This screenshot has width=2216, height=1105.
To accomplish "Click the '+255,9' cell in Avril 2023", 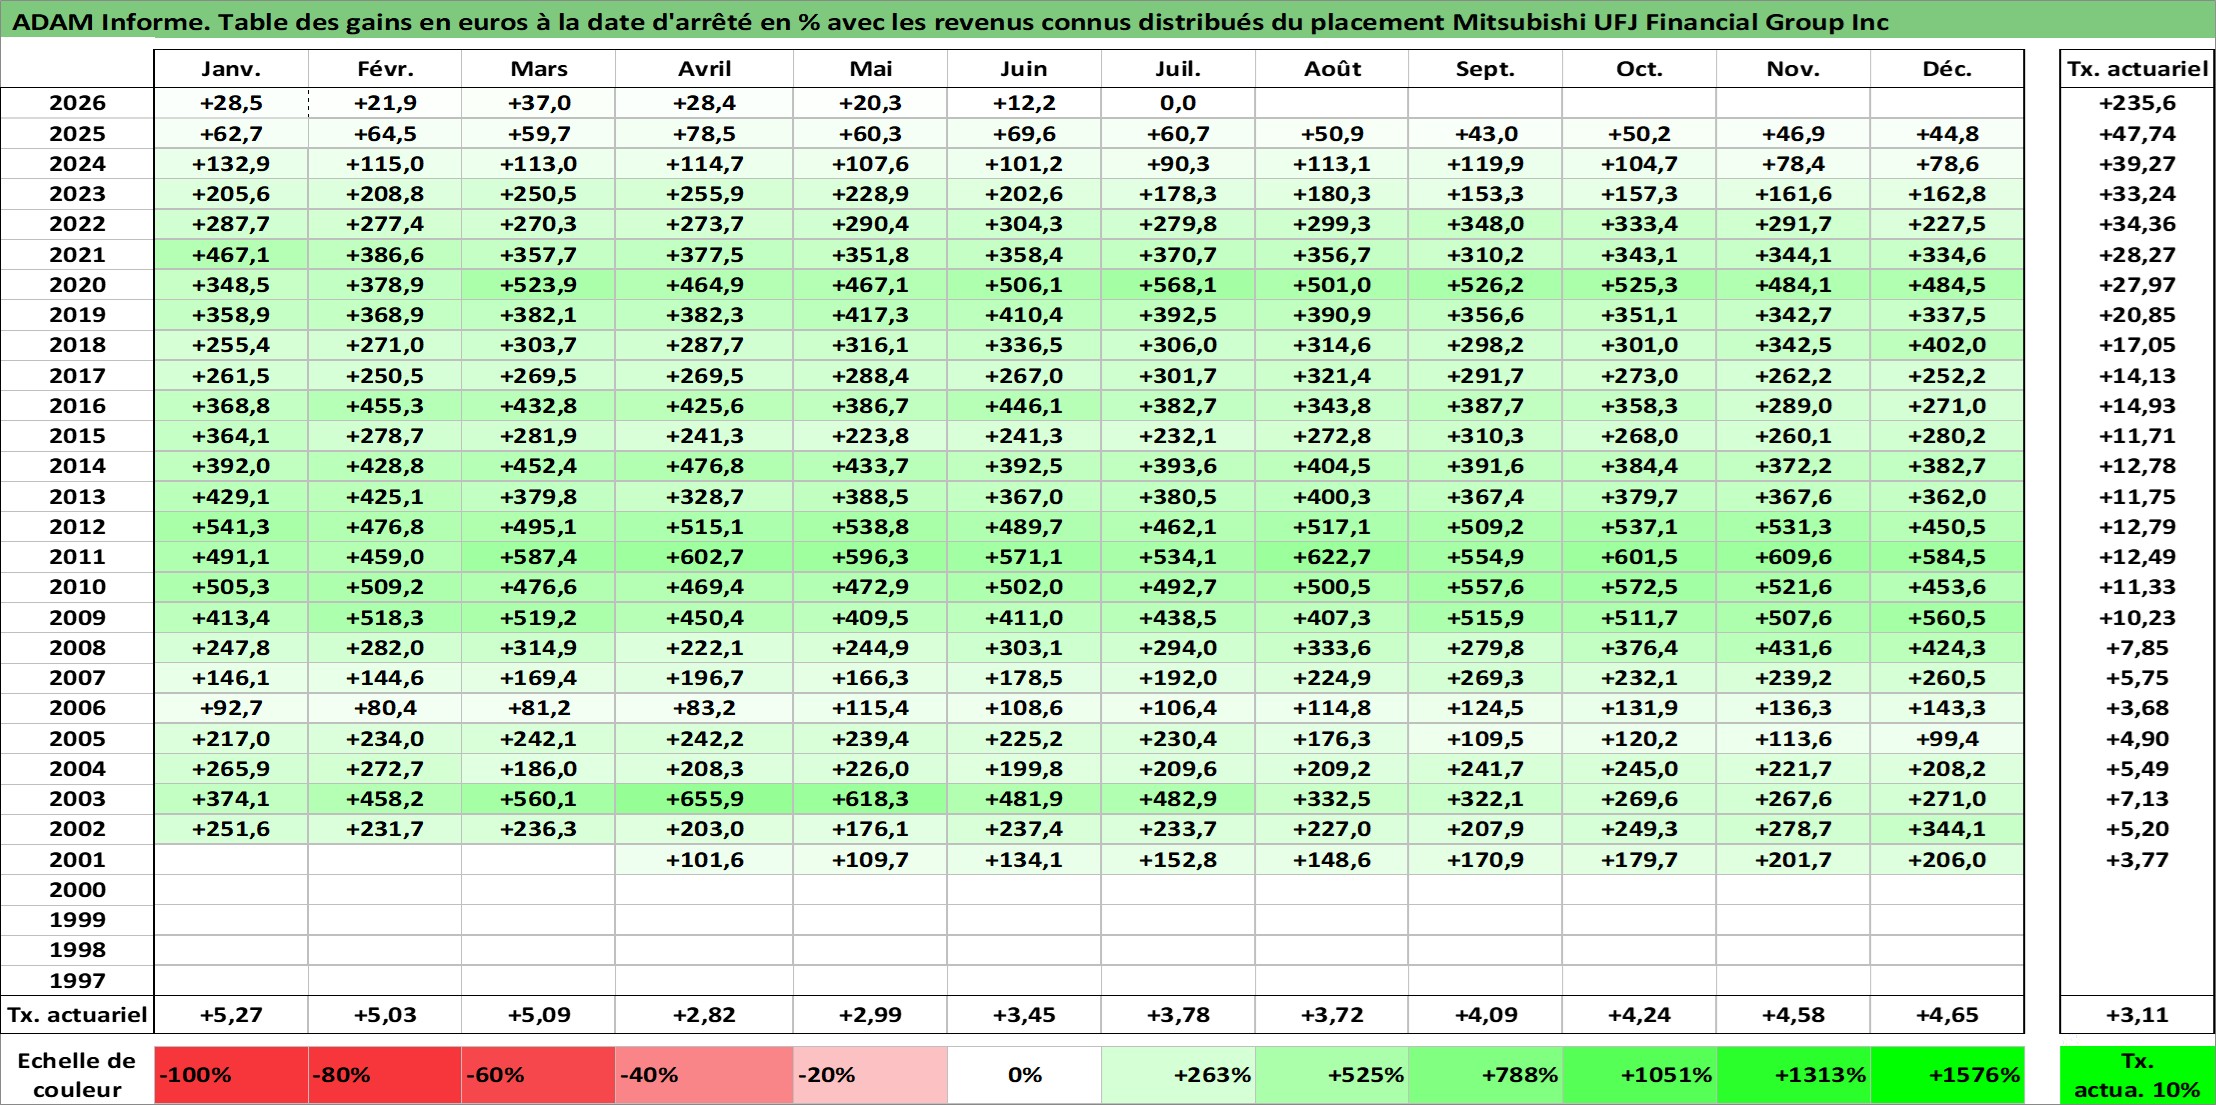I will point(704,194).
